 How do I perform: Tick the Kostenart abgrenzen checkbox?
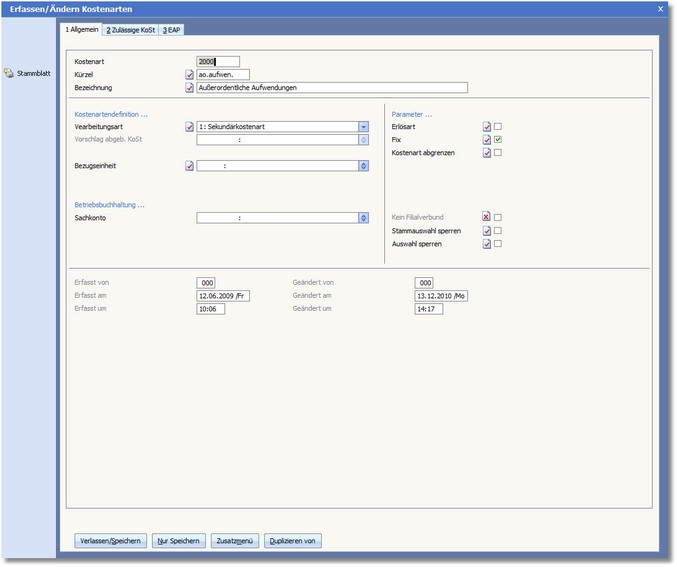click(498, 153)
